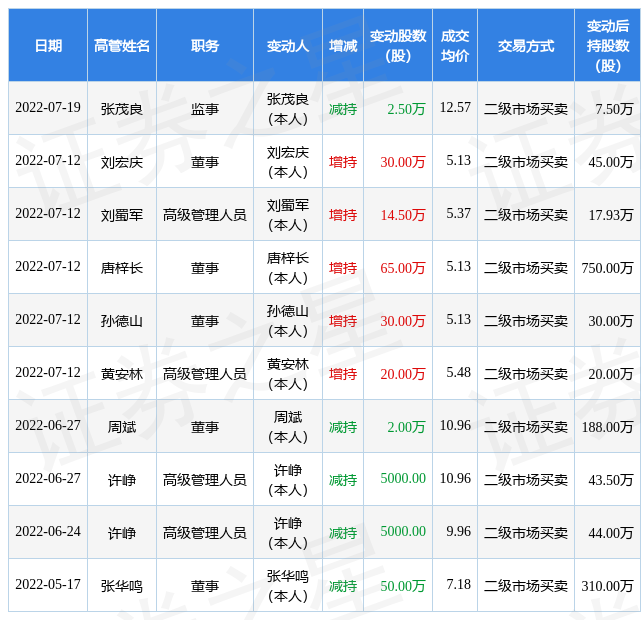Click the 45.00万 holding value
The width and height of the screenshot is (641, 620).
pyautogui.click(x=611, y=162)
